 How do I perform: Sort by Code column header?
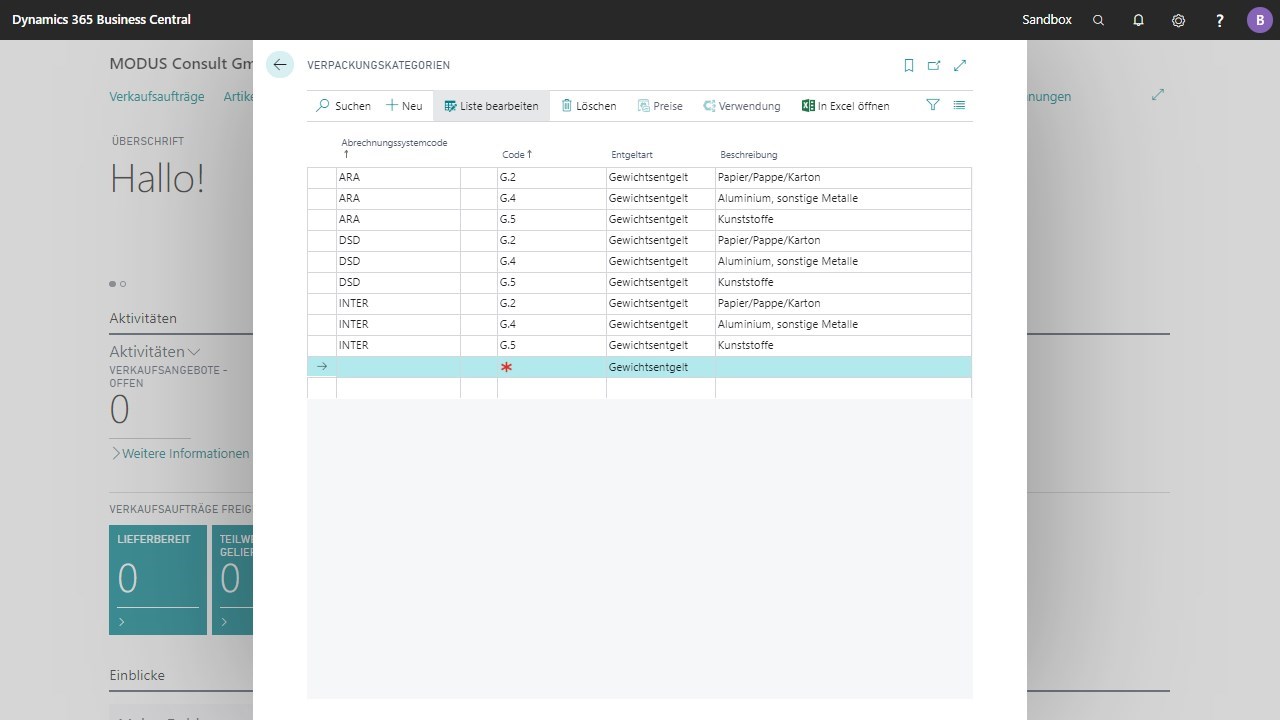pyautogui.click(x=517, y=155)
